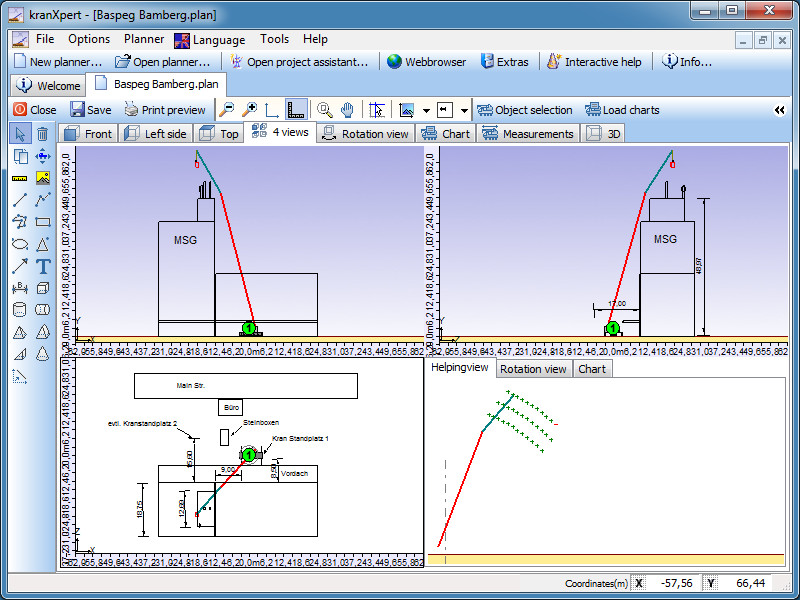Open the arrow-box dropdown in toolbar
Image resolution: width=800 pixels, height=600 pixels.
[x=464, y=110]
